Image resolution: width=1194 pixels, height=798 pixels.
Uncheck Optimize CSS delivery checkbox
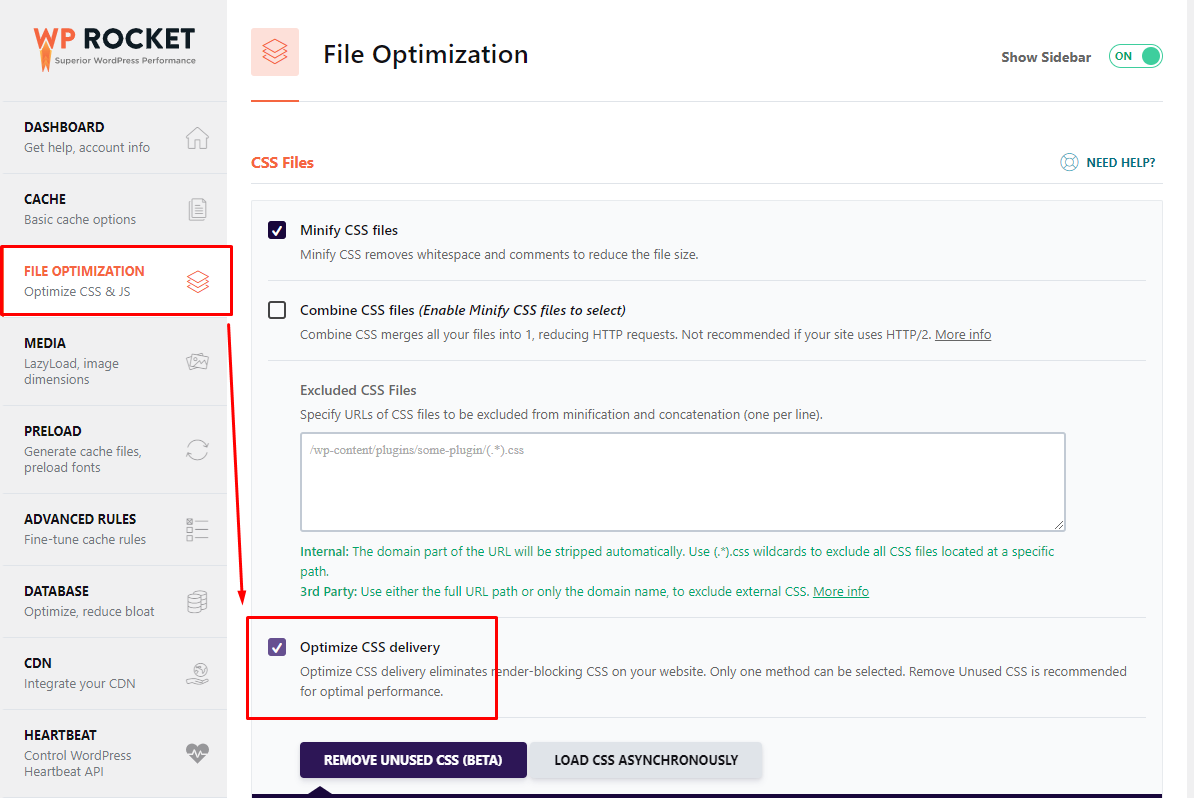click(x=277, y=647)
